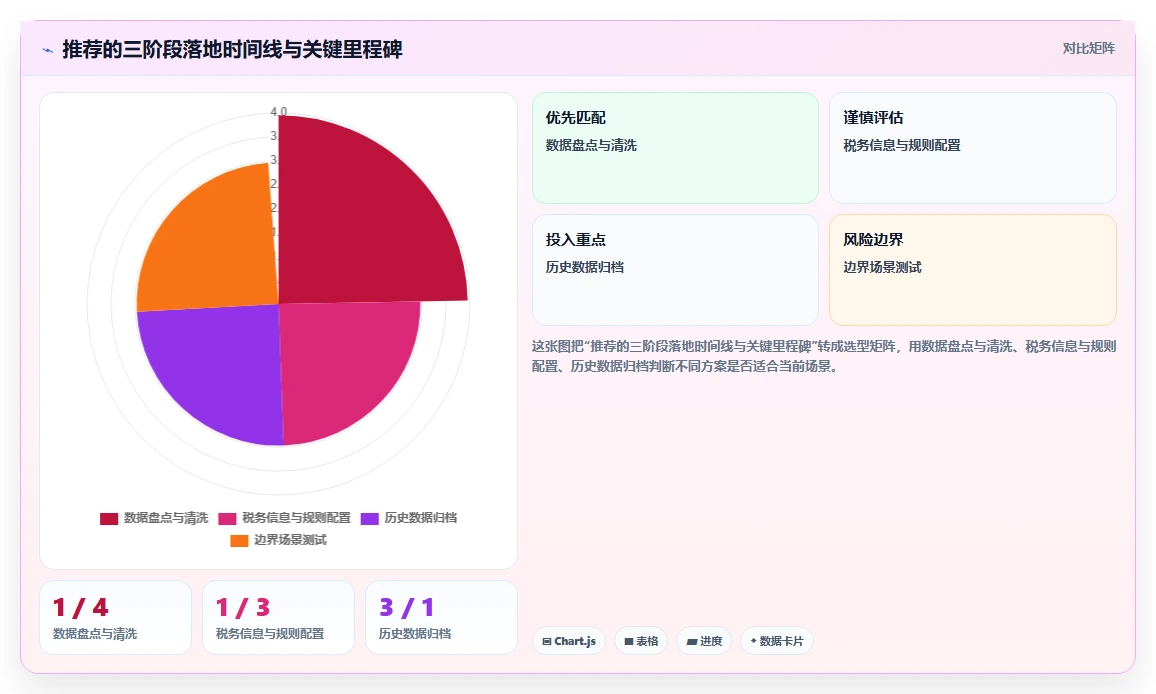Viewport: 1156px width, 694px height.
Task: Toggle 历史数据归档 legend purple swatch
Action: (369, 518)
